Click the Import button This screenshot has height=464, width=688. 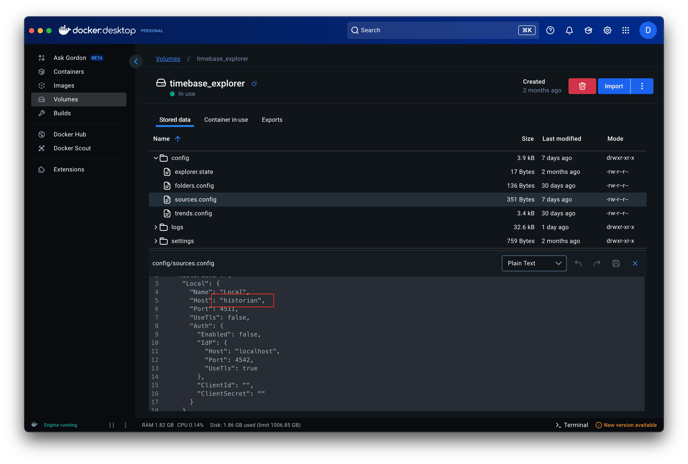click(x=614, y=86)
